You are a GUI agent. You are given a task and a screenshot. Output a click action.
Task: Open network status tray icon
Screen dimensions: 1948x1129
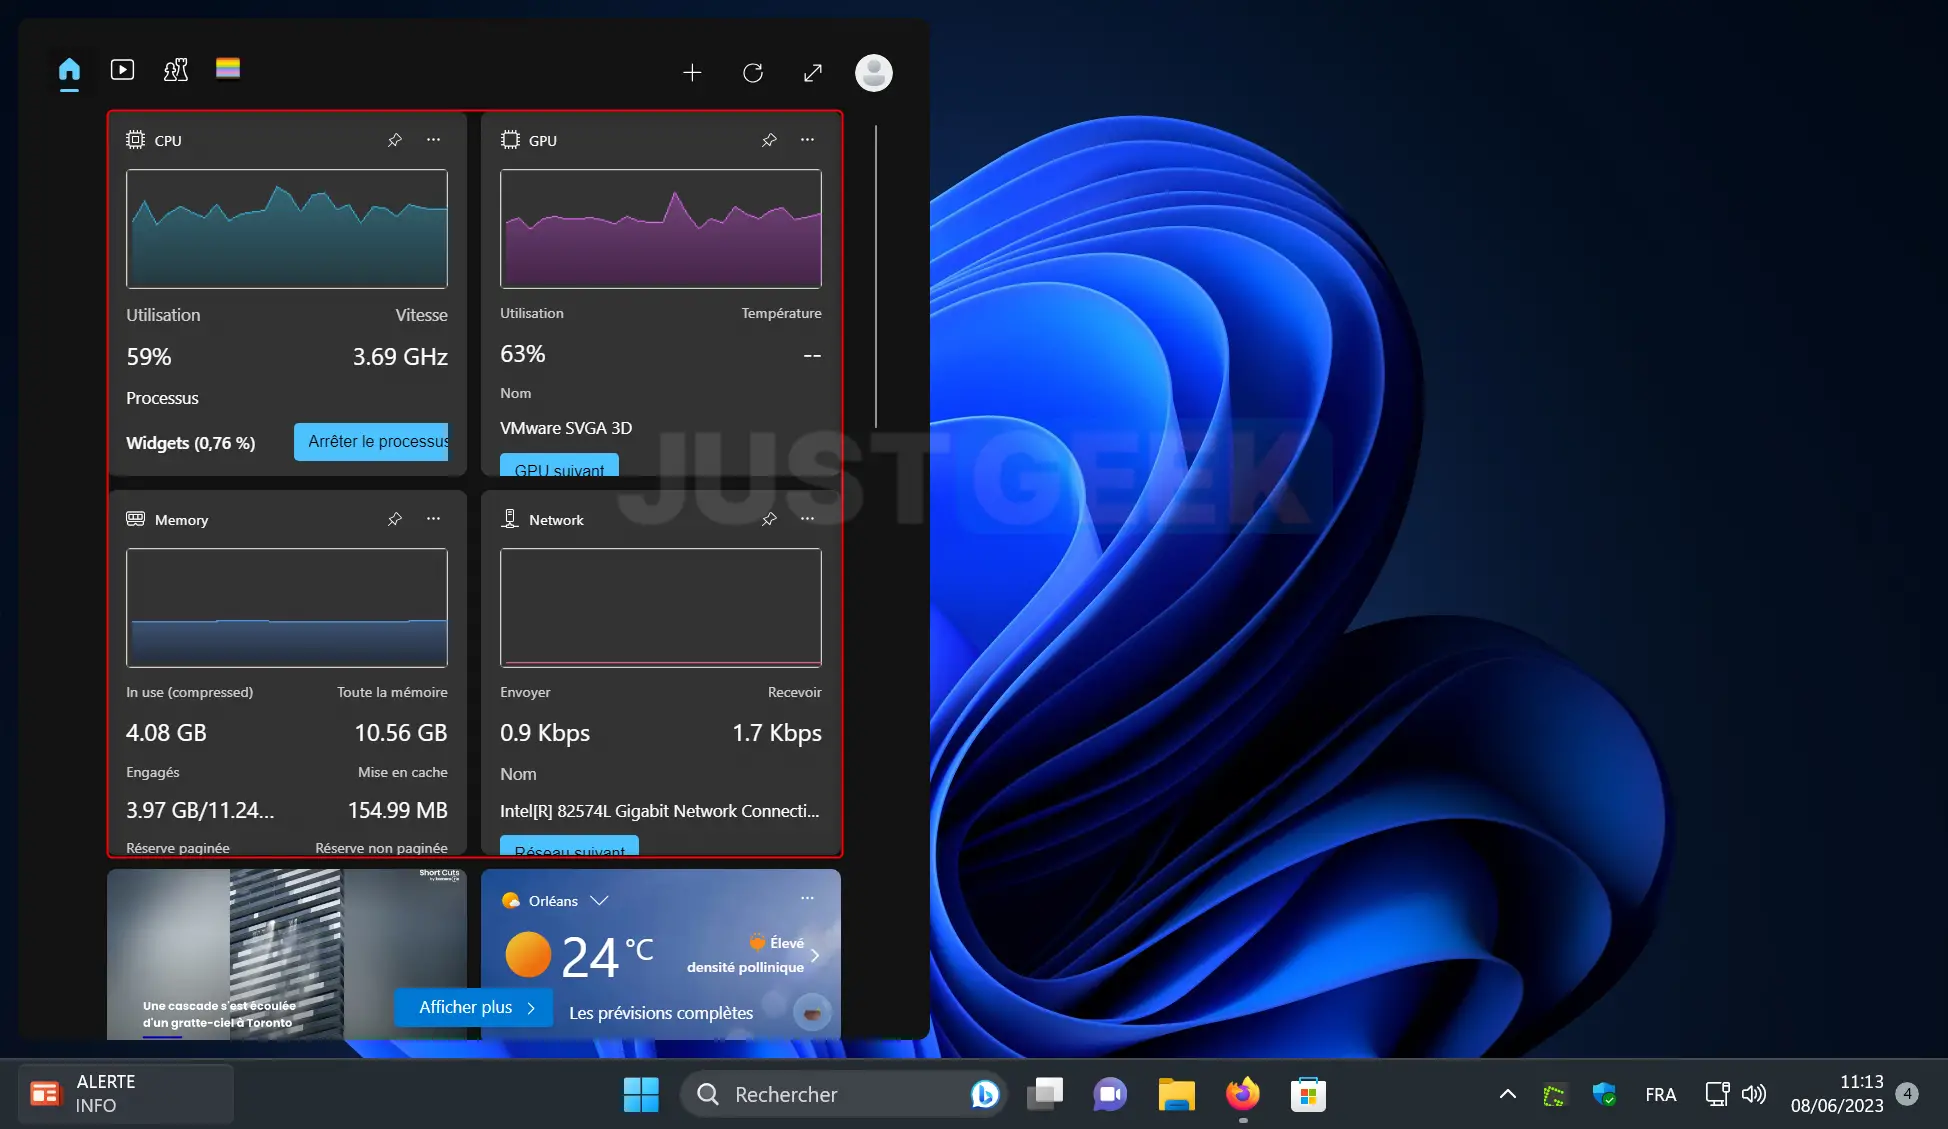[1717, 1094]
